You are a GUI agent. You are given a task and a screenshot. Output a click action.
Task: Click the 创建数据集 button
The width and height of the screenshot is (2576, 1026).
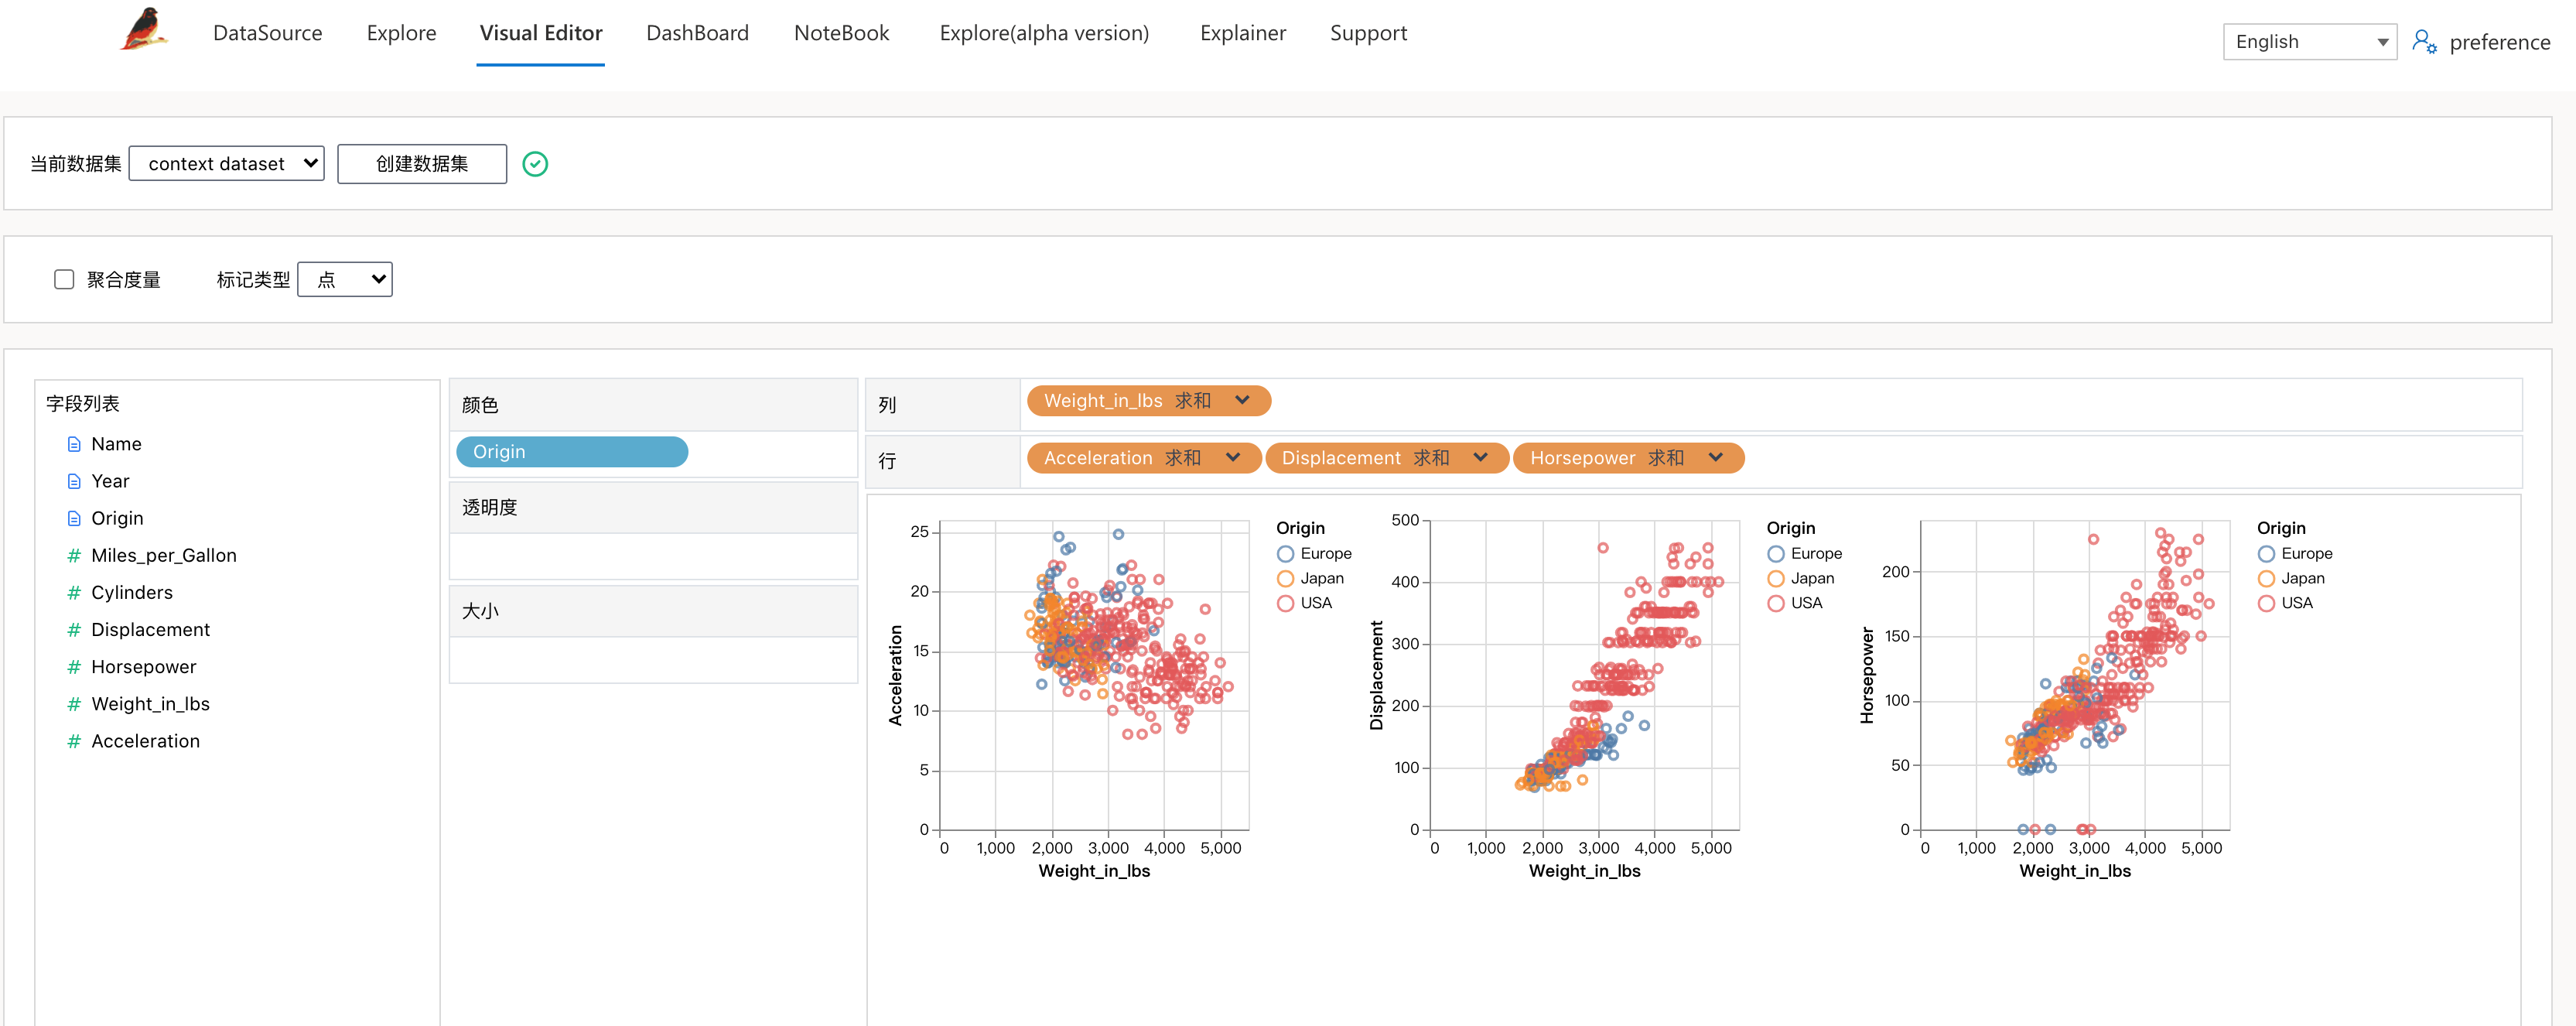[x=421, y=164]
